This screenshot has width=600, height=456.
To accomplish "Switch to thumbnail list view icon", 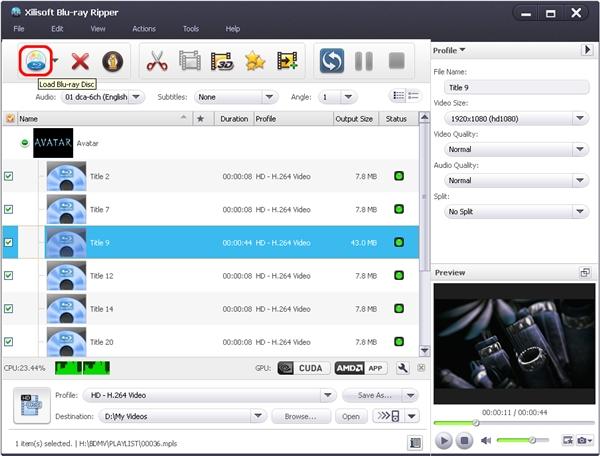I will point(413,96).
